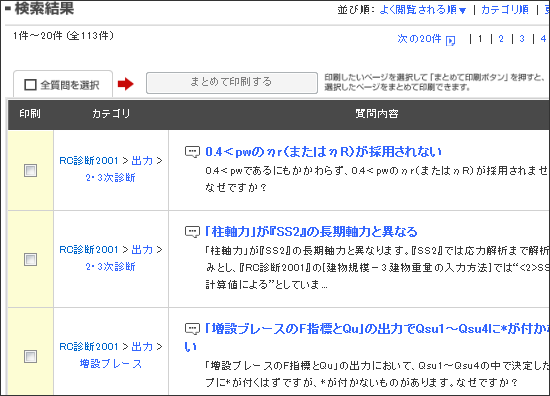Click the 並び順 label

(x=356, y=9)
